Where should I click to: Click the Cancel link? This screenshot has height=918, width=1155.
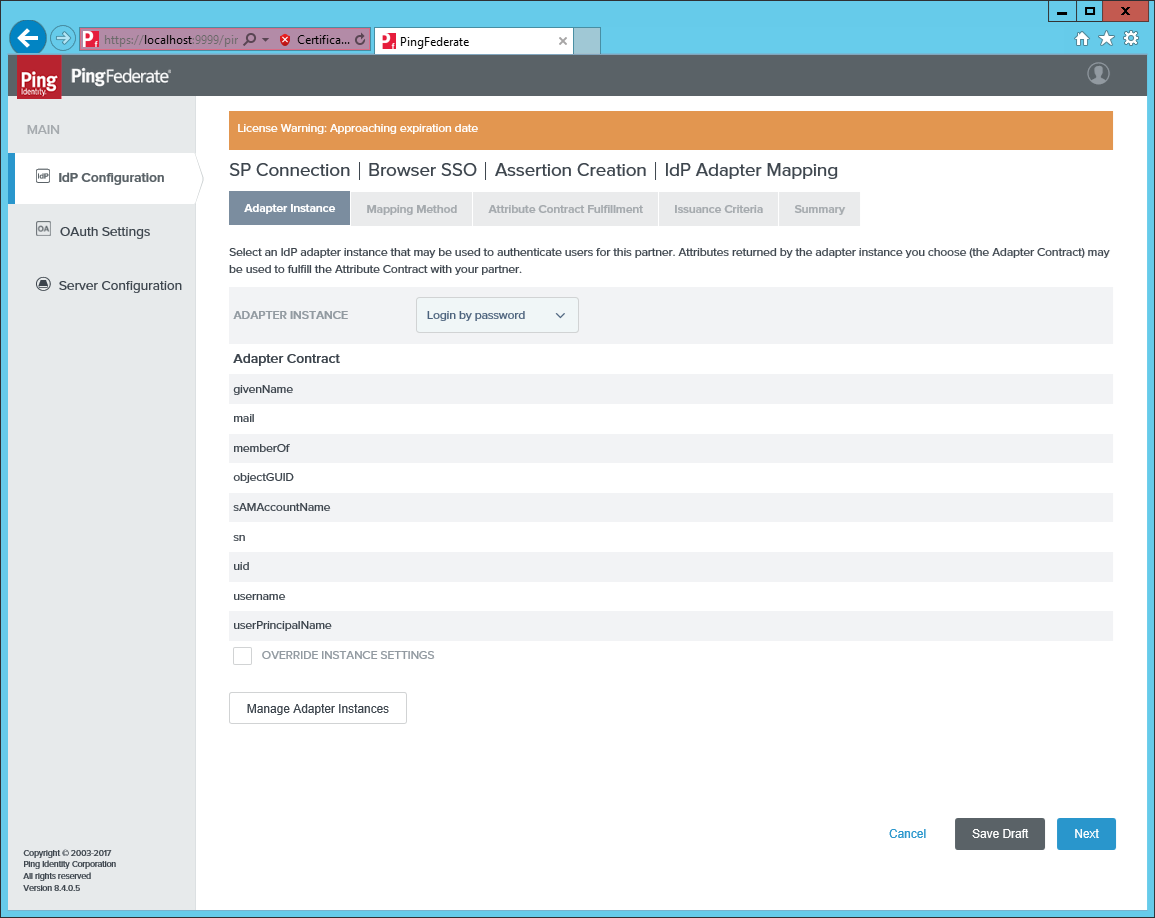[x=908, y=834]
